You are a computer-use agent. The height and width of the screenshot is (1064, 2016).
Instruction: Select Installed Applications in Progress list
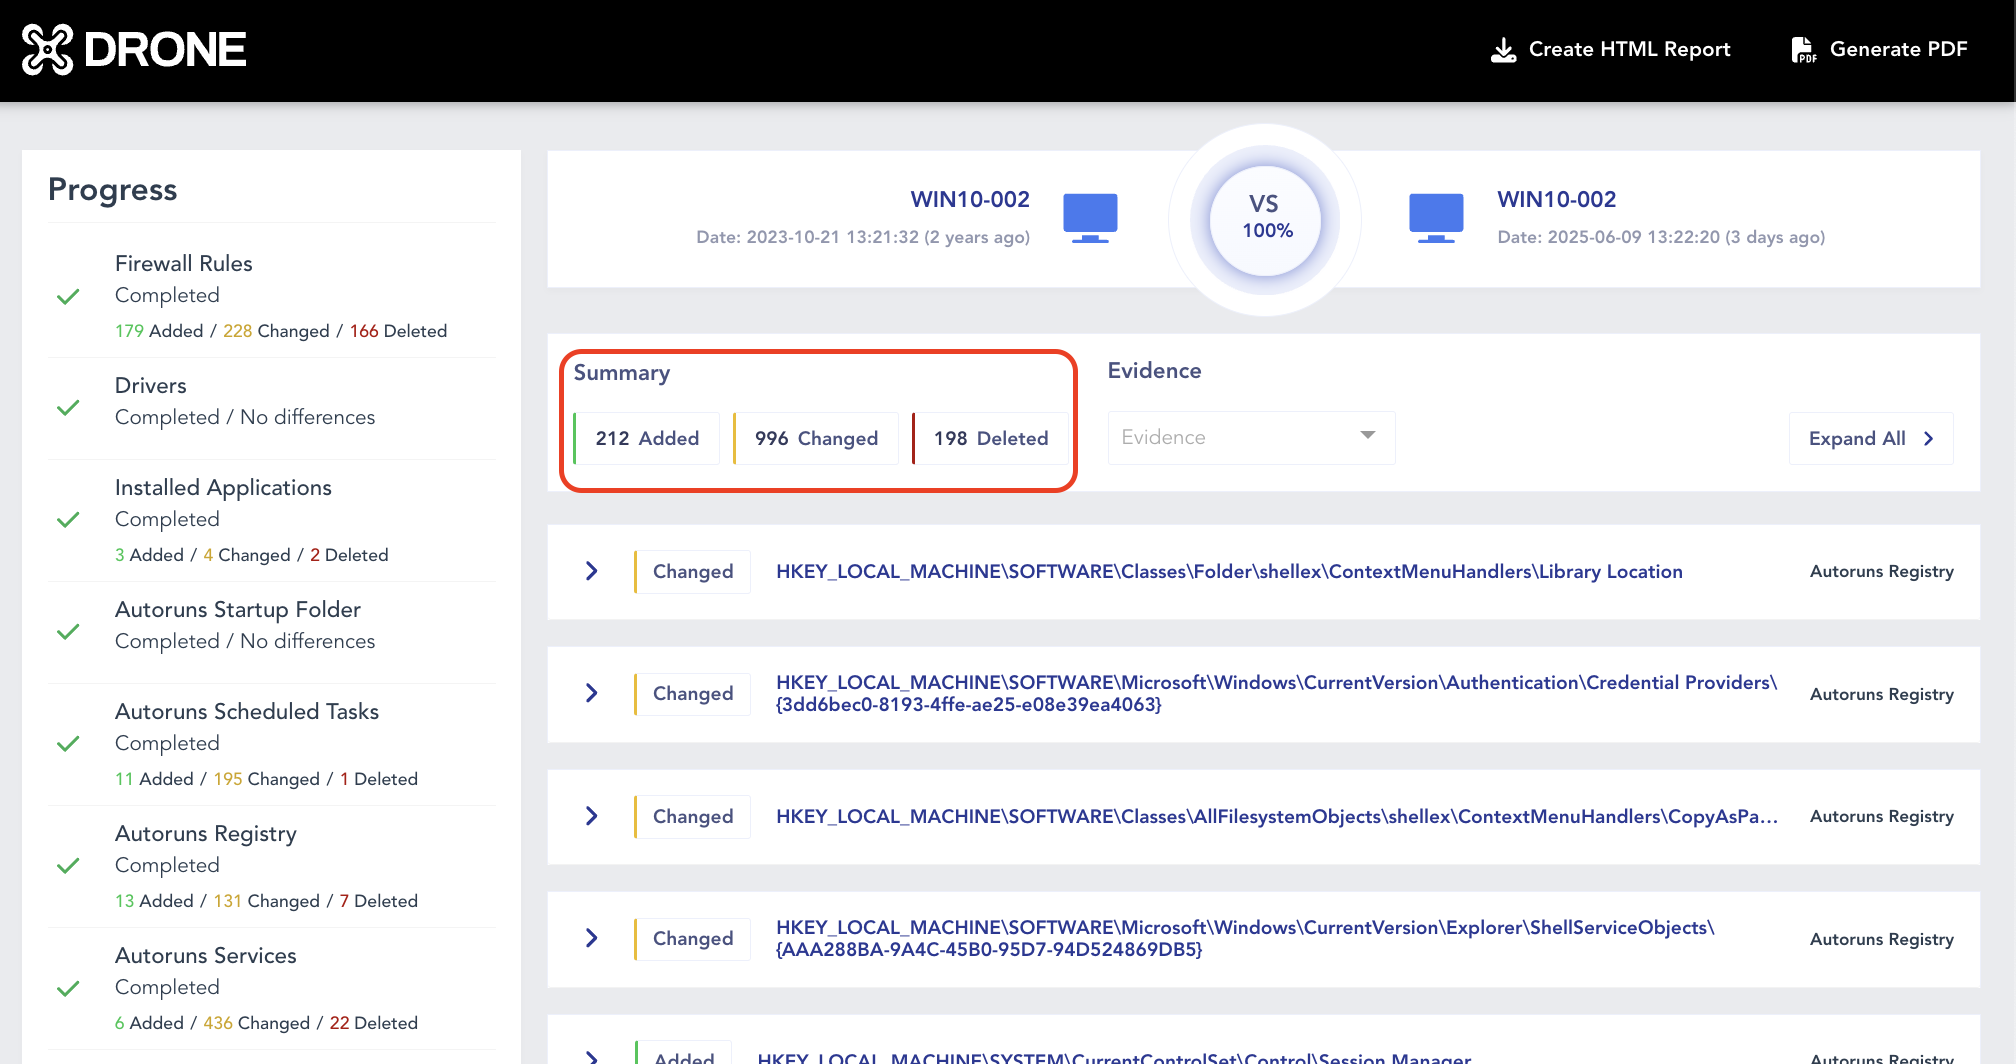tap(223, 488)
